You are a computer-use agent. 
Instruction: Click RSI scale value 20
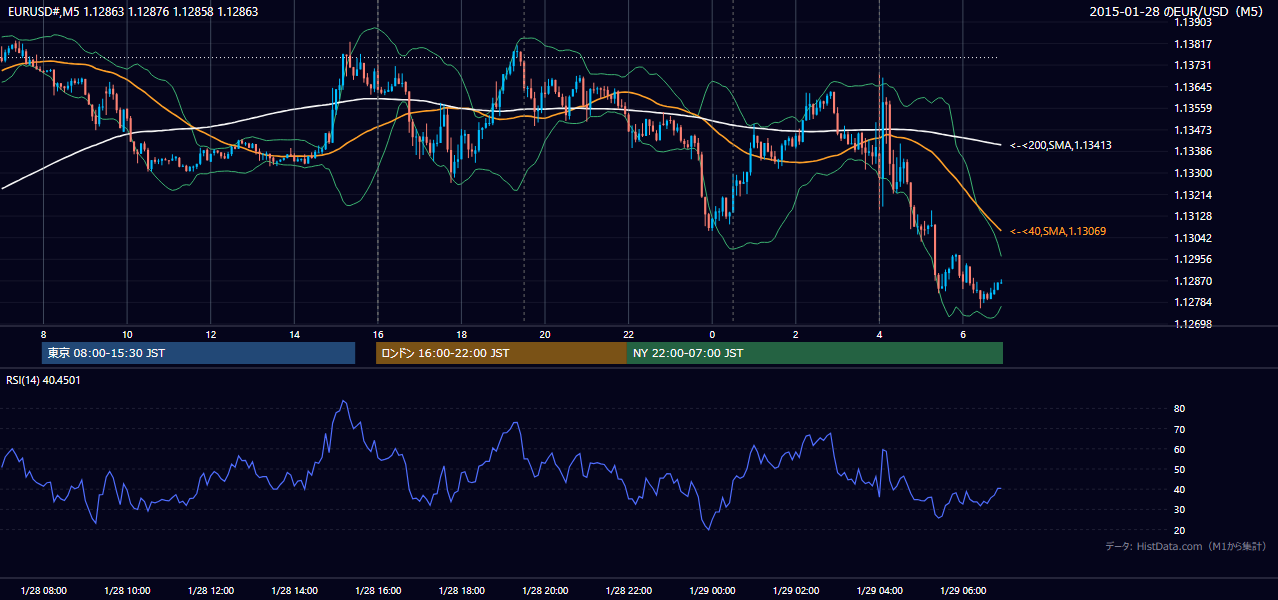click(x=1180, y=530)
